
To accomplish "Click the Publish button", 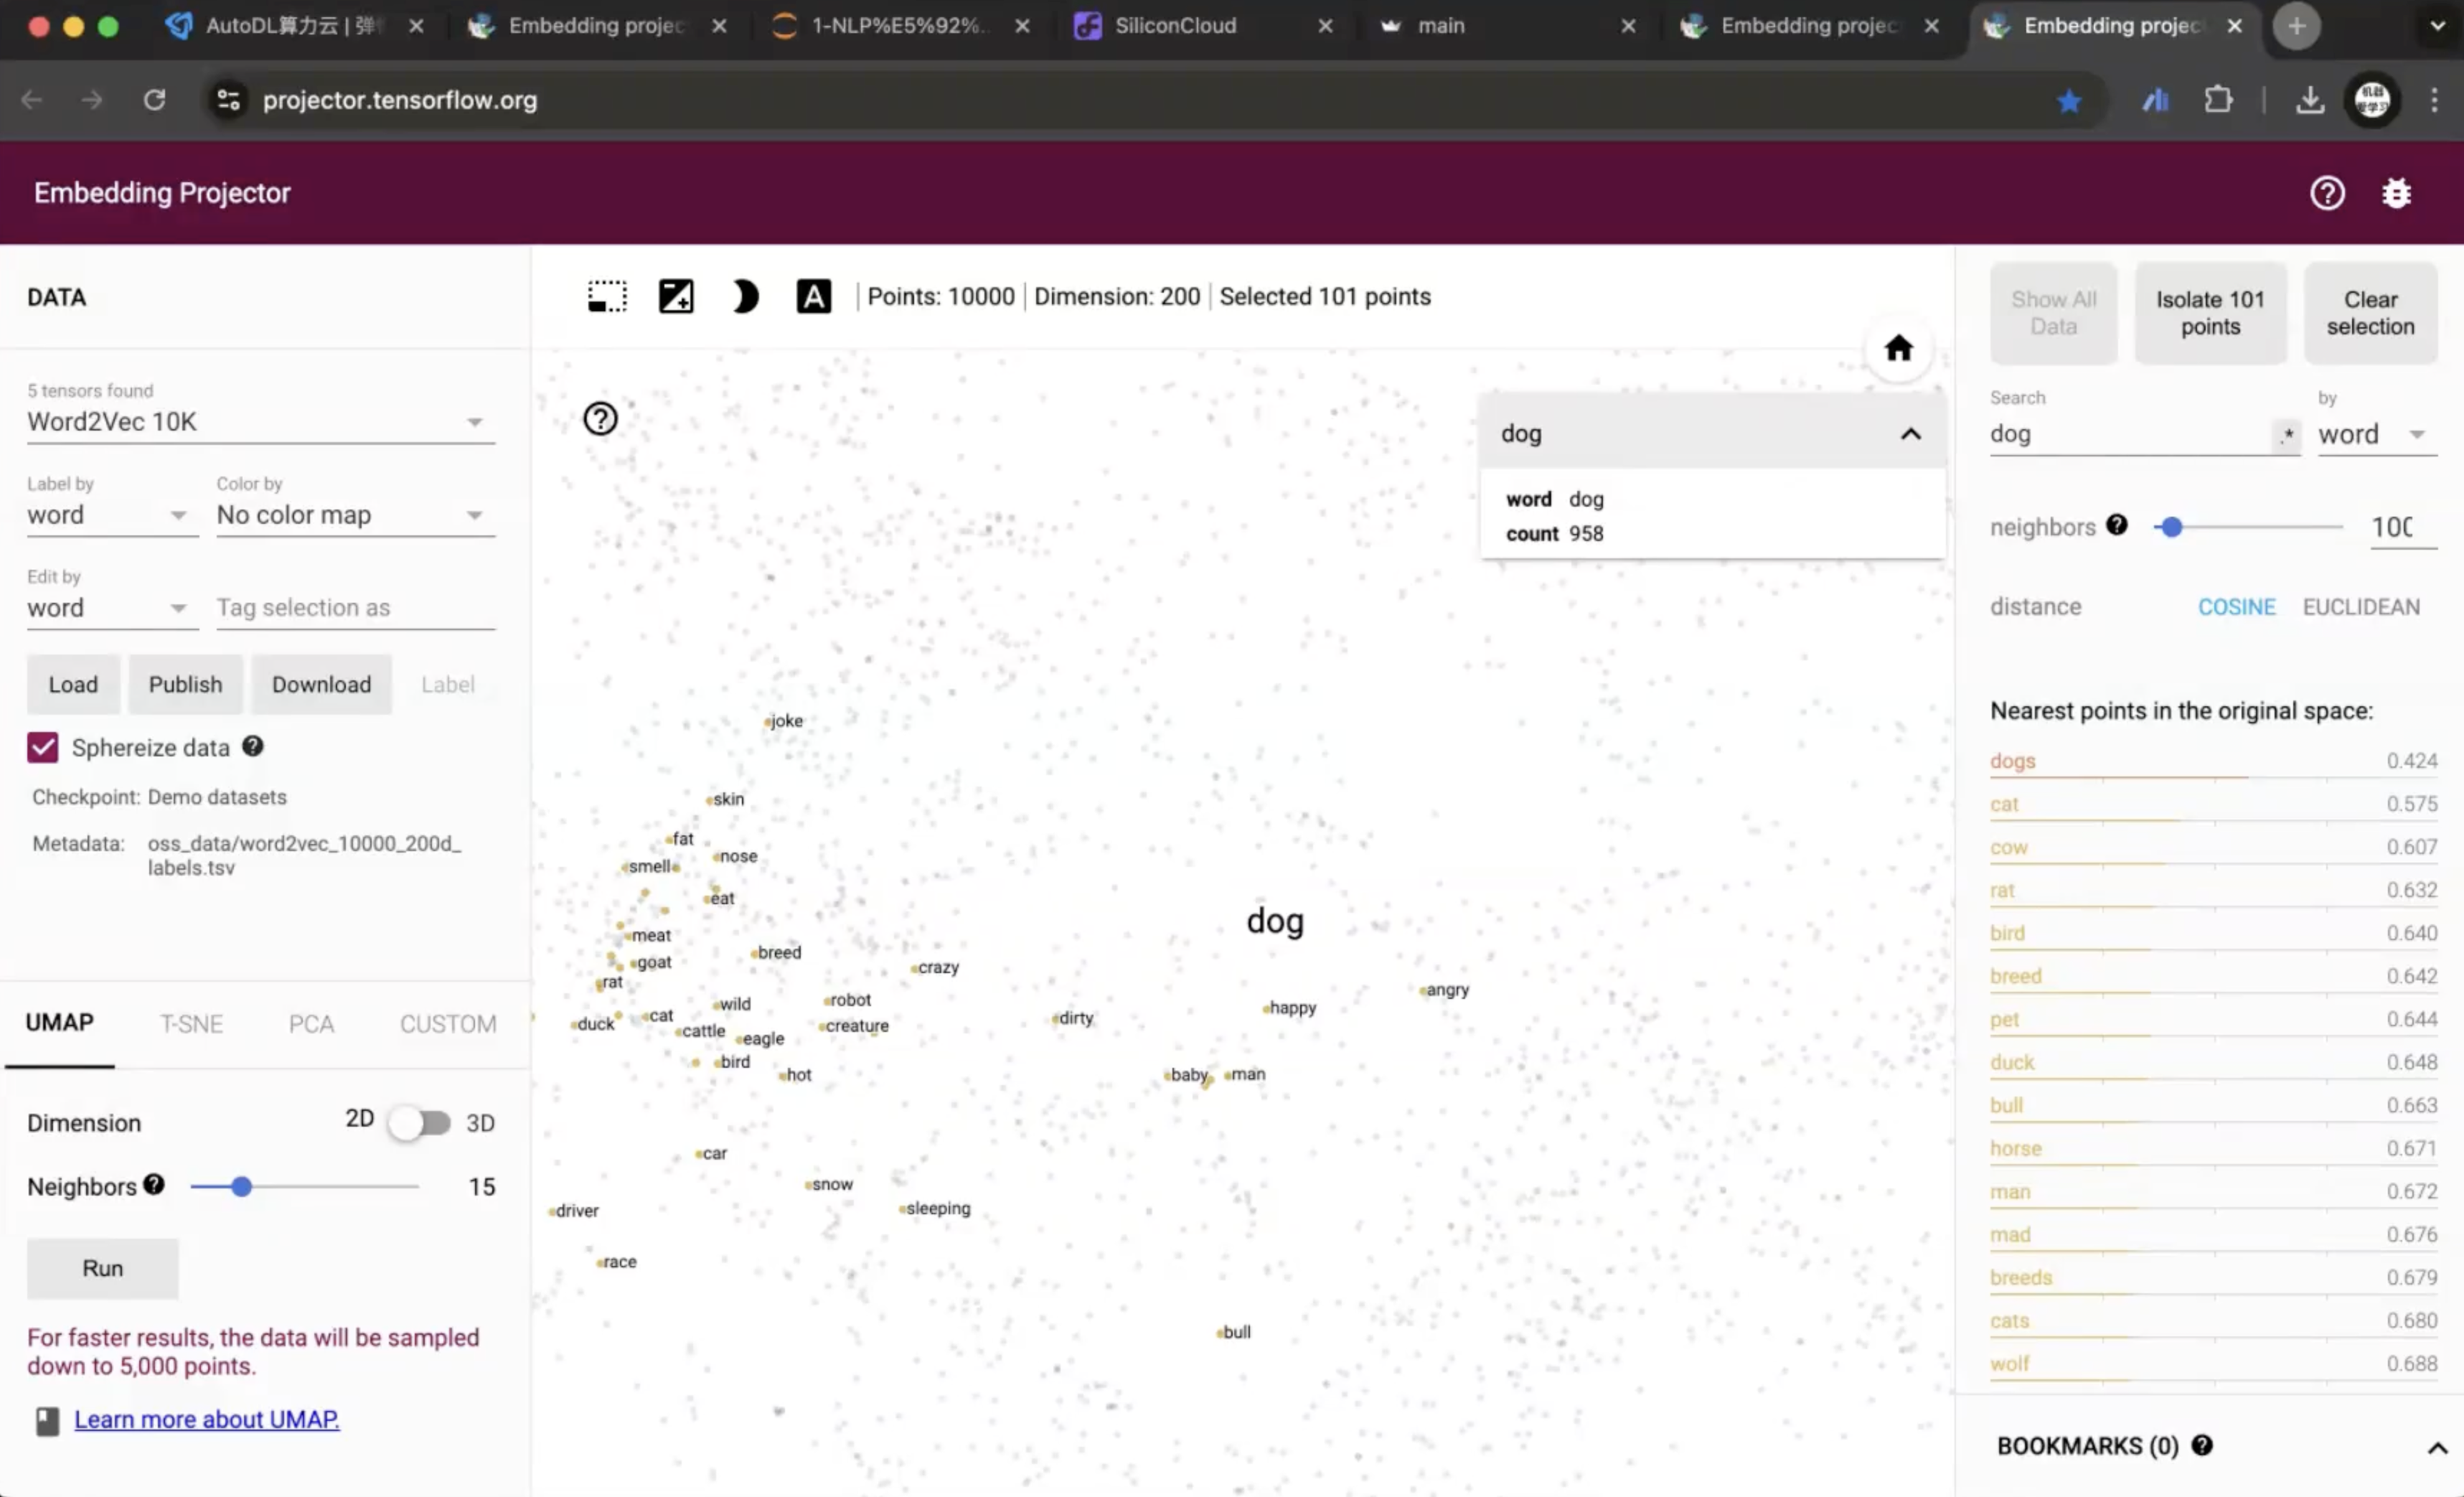I will point(185,684).
